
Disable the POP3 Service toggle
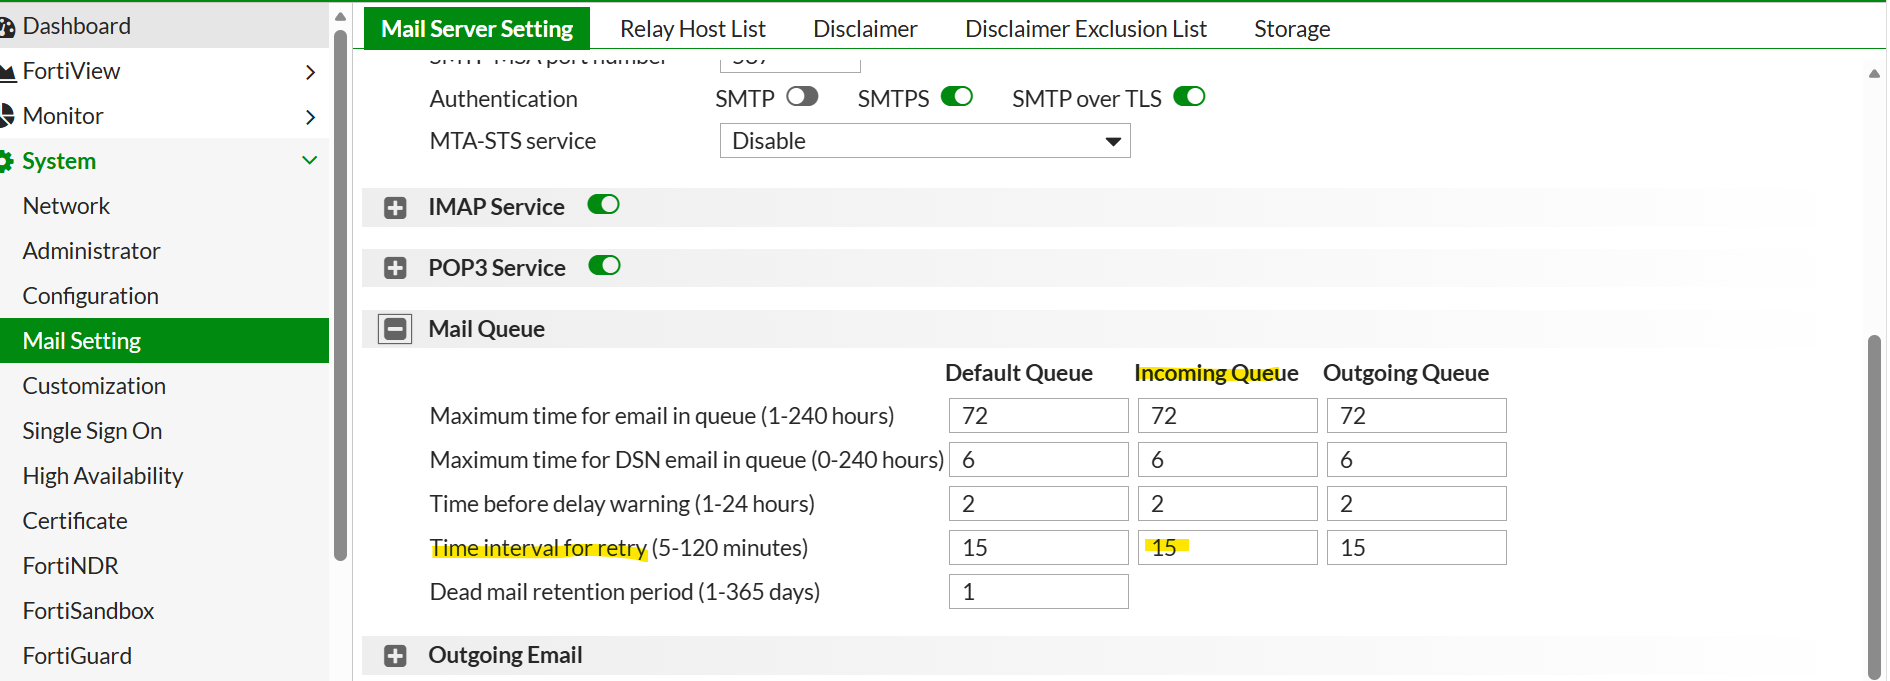604,266
